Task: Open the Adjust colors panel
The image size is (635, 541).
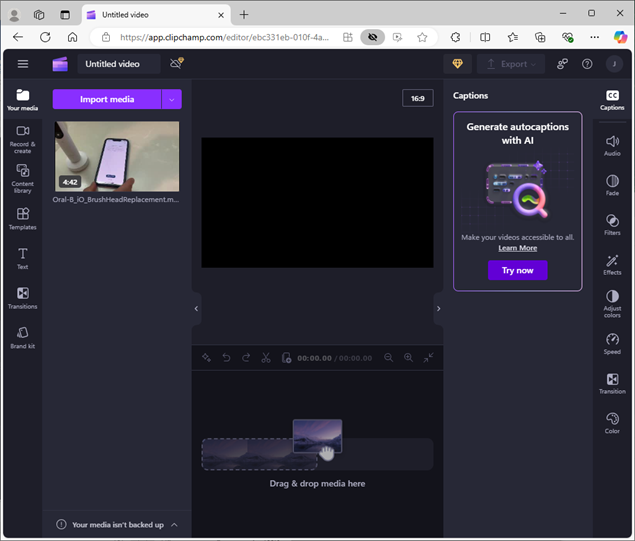Action: 612,304
